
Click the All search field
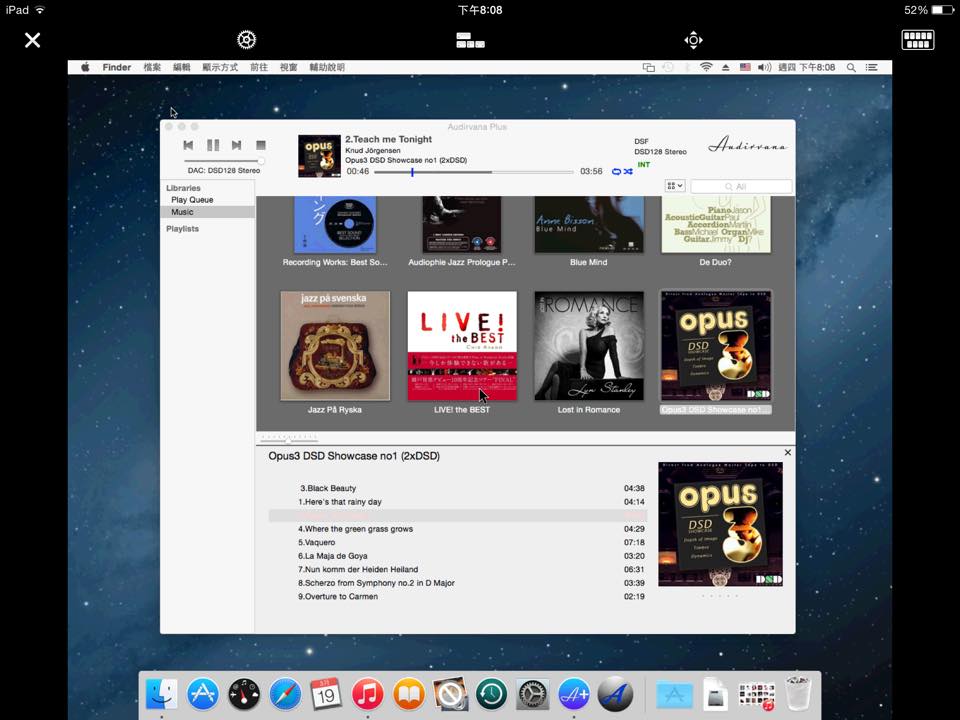pos(741,186)
